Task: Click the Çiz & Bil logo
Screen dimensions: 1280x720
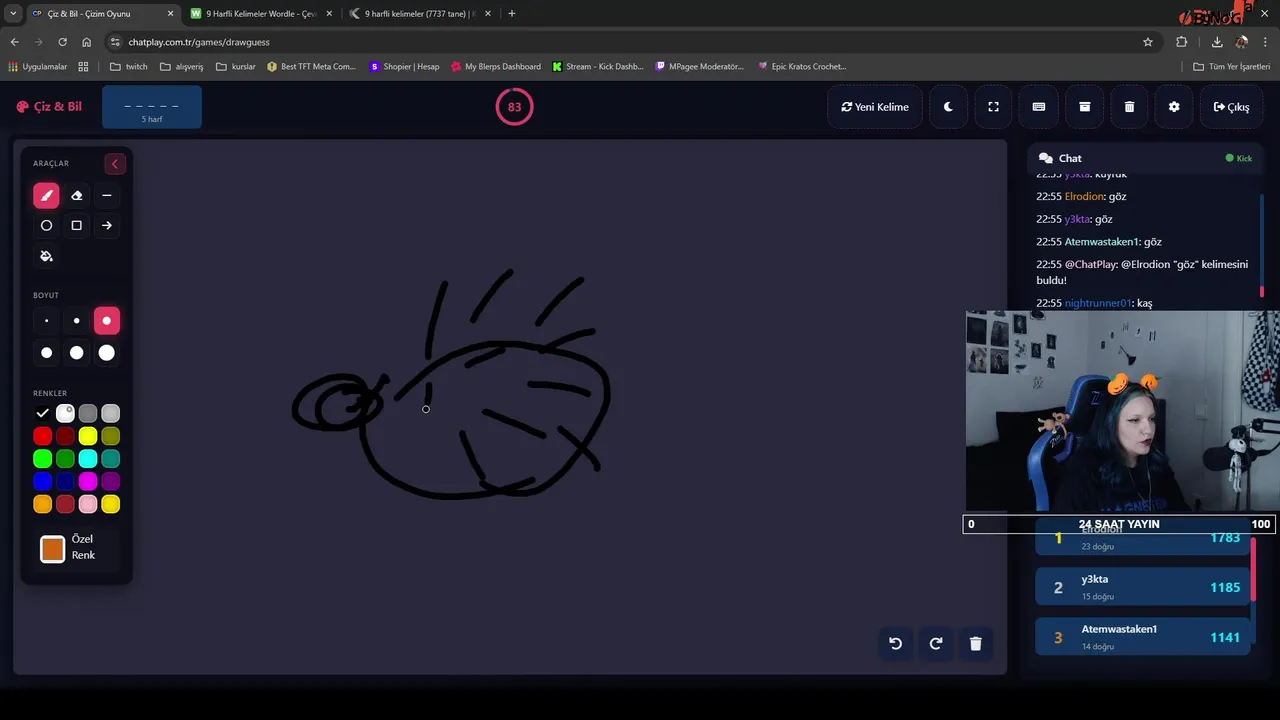Action: (49, 107)
